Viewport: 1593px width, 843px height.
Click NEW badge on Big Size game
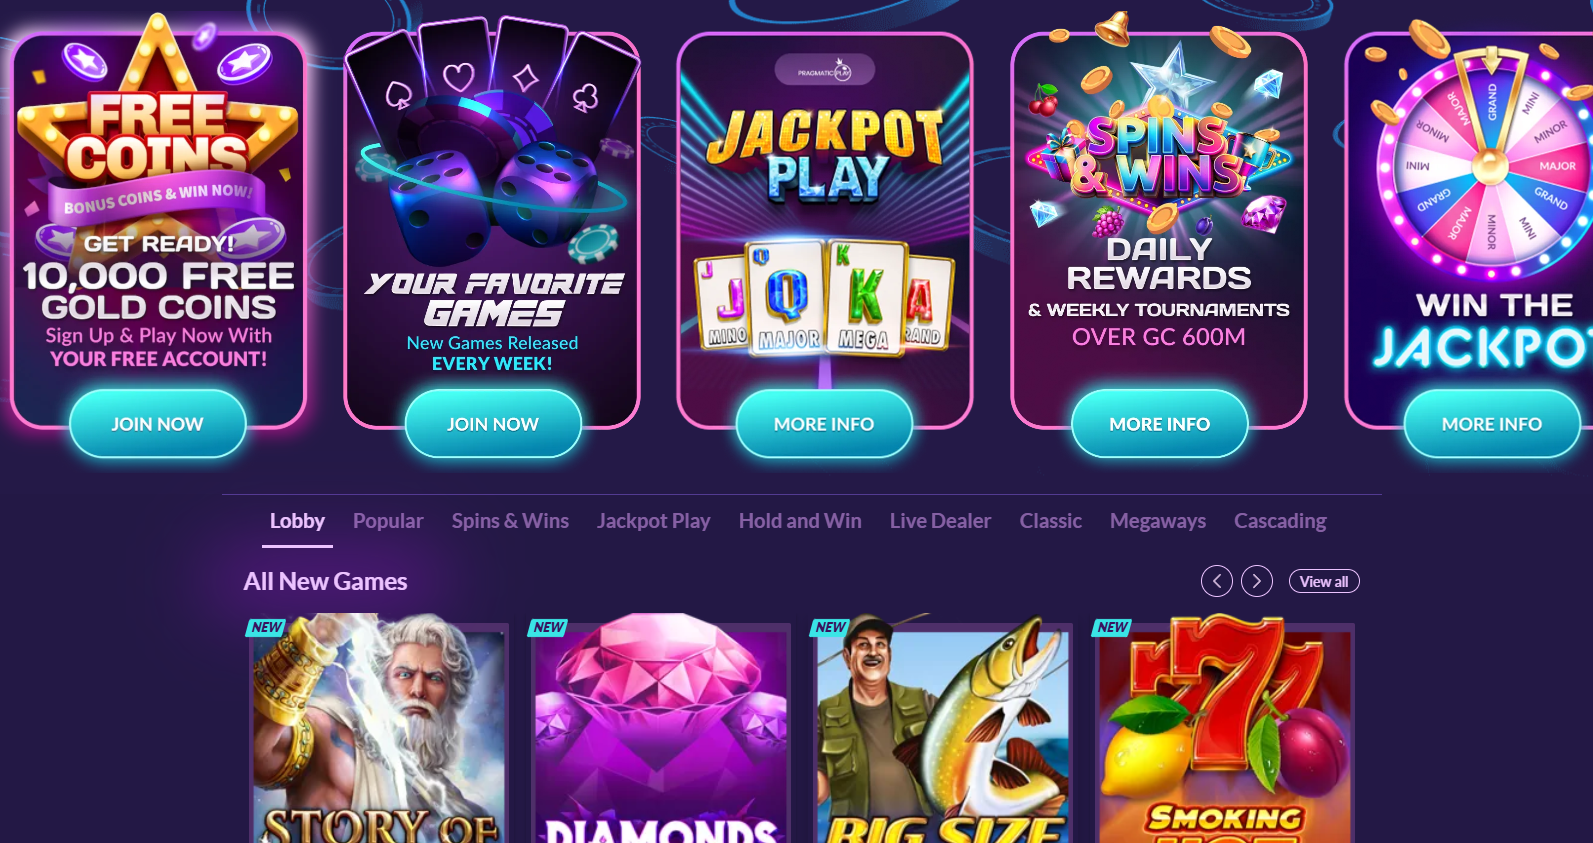[830, 627]
